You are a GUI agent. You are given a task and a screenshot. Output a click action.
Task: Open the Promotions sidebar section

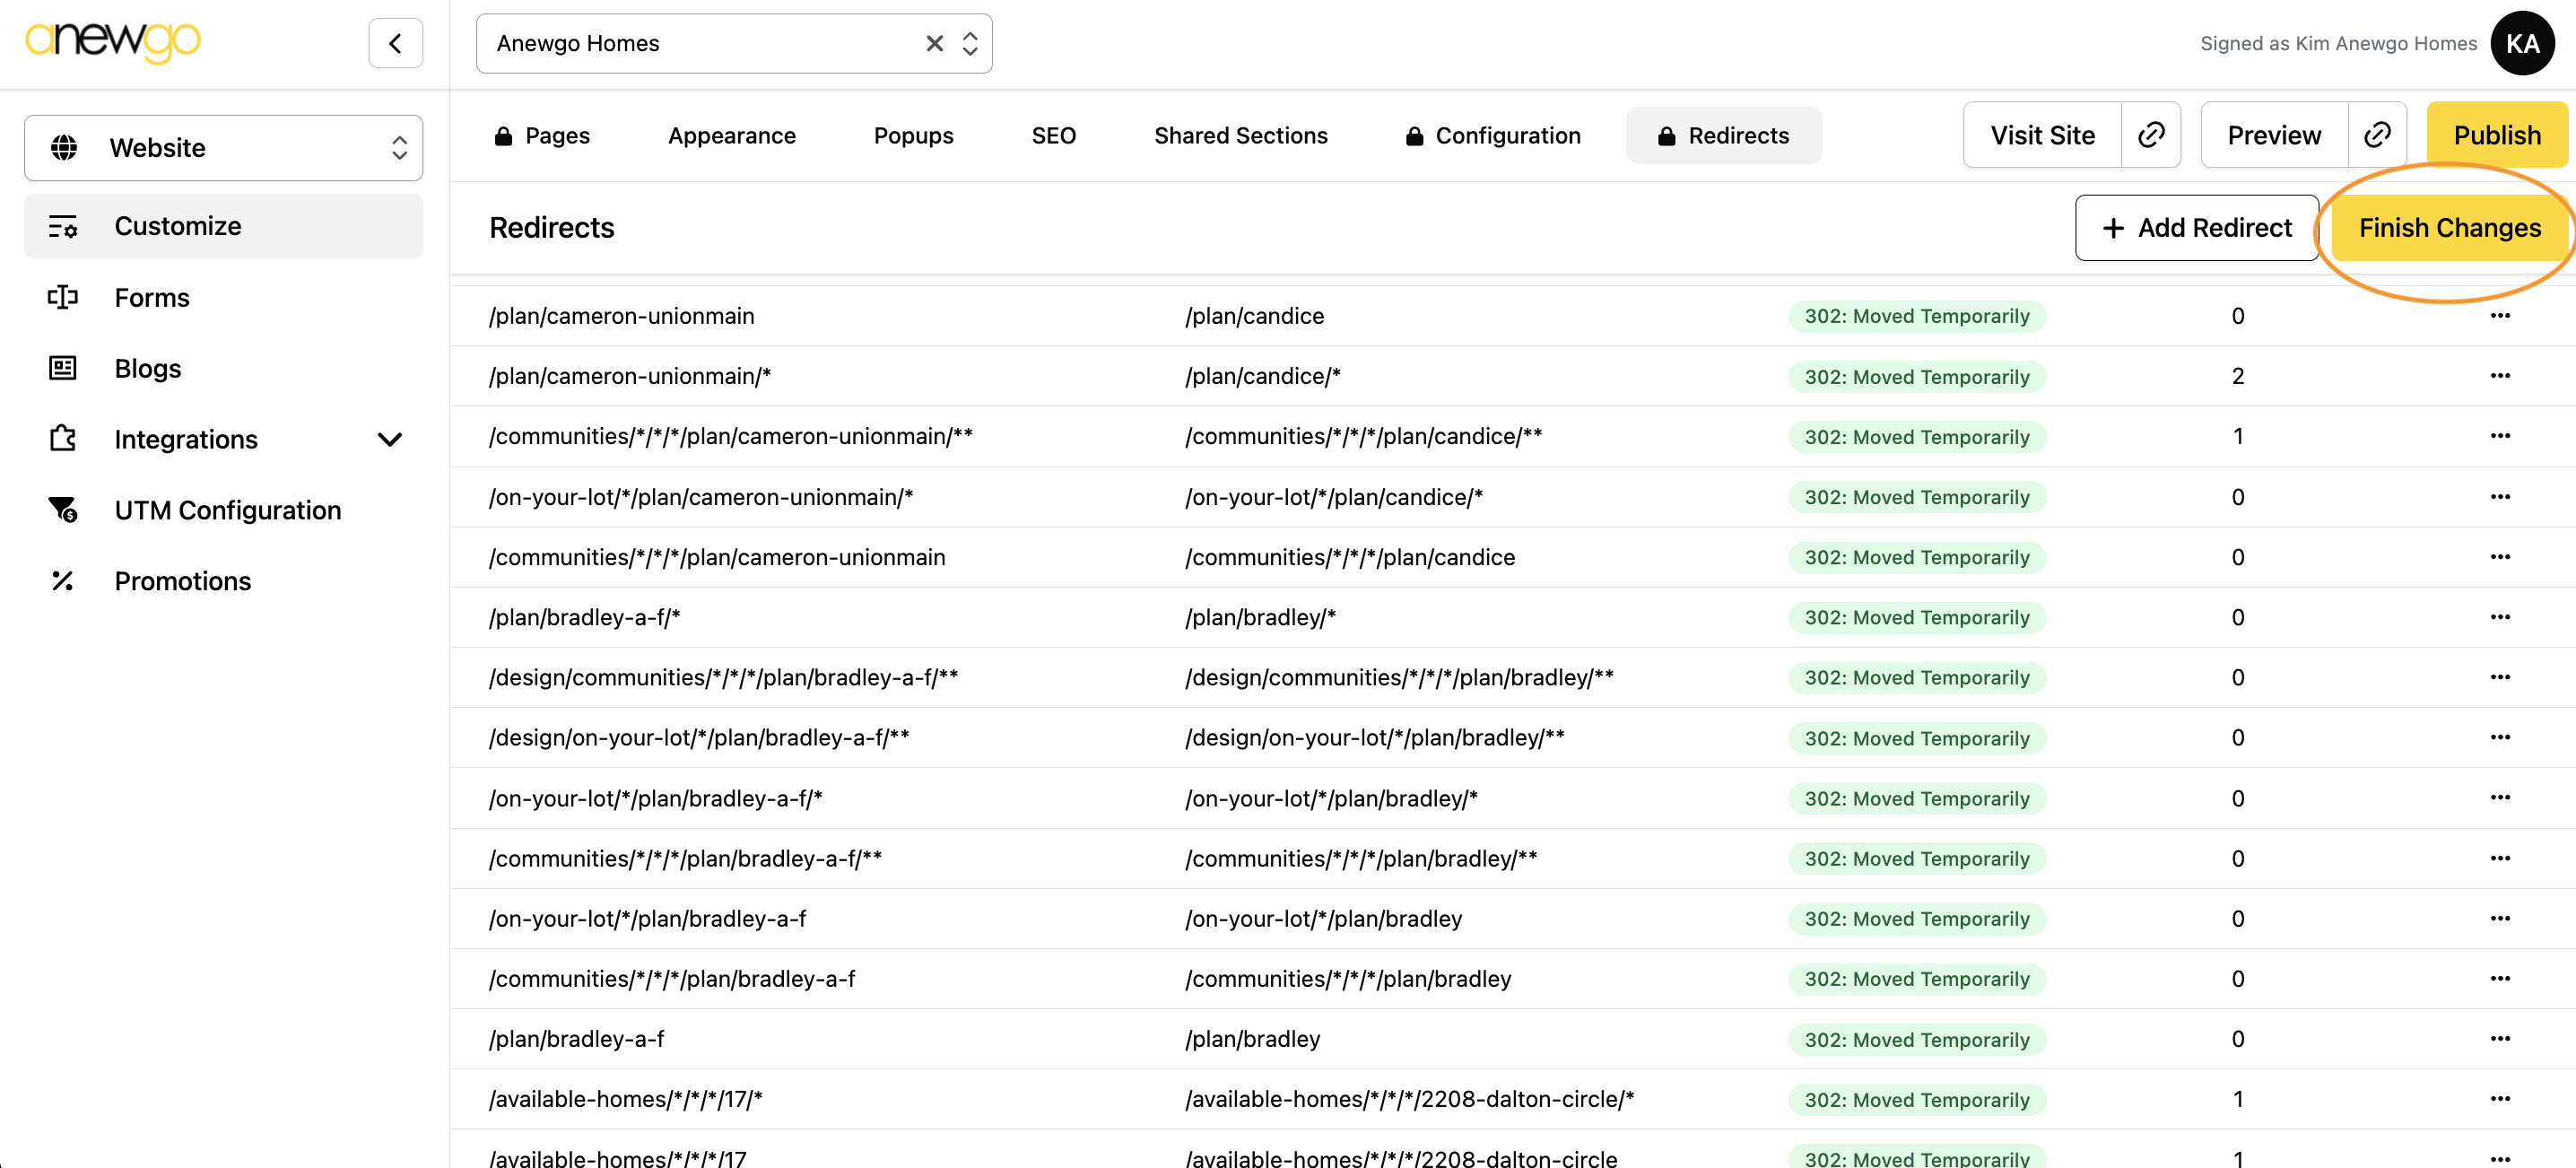182,581
